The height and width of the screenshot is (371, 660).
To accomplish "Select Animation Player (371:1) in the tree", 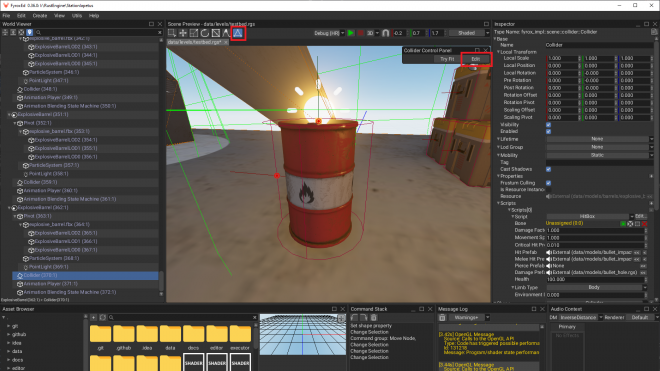I will tap(51, 284).
